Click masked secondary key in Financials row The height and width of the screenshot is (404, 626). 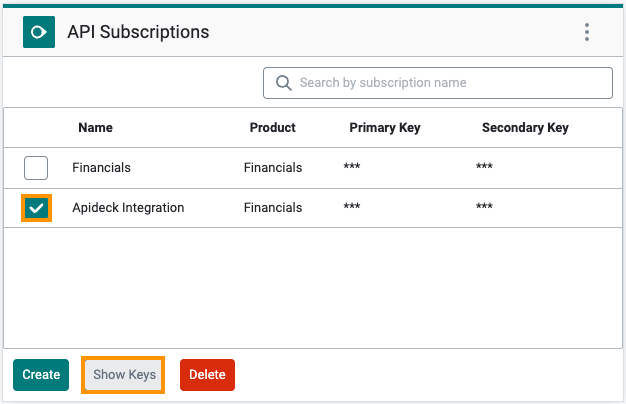tap(484, 166)
